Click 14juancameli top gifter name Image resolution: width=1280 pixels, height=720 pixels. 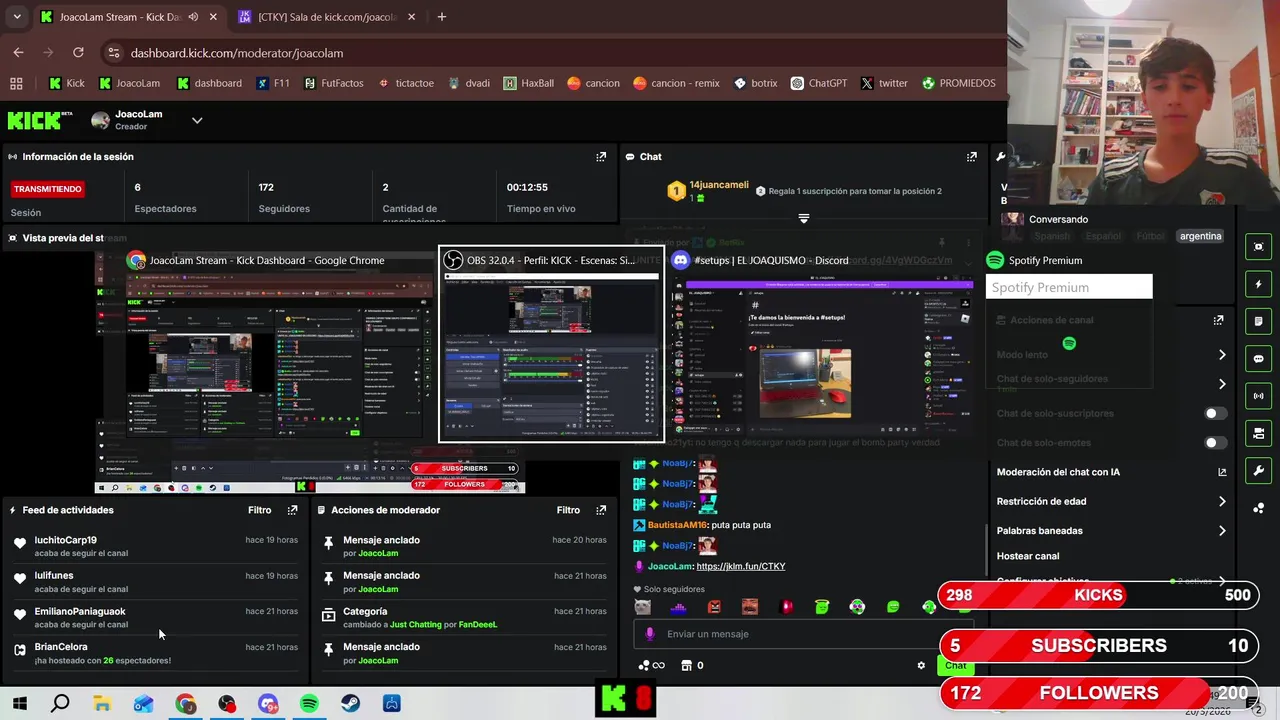point(719,185)
